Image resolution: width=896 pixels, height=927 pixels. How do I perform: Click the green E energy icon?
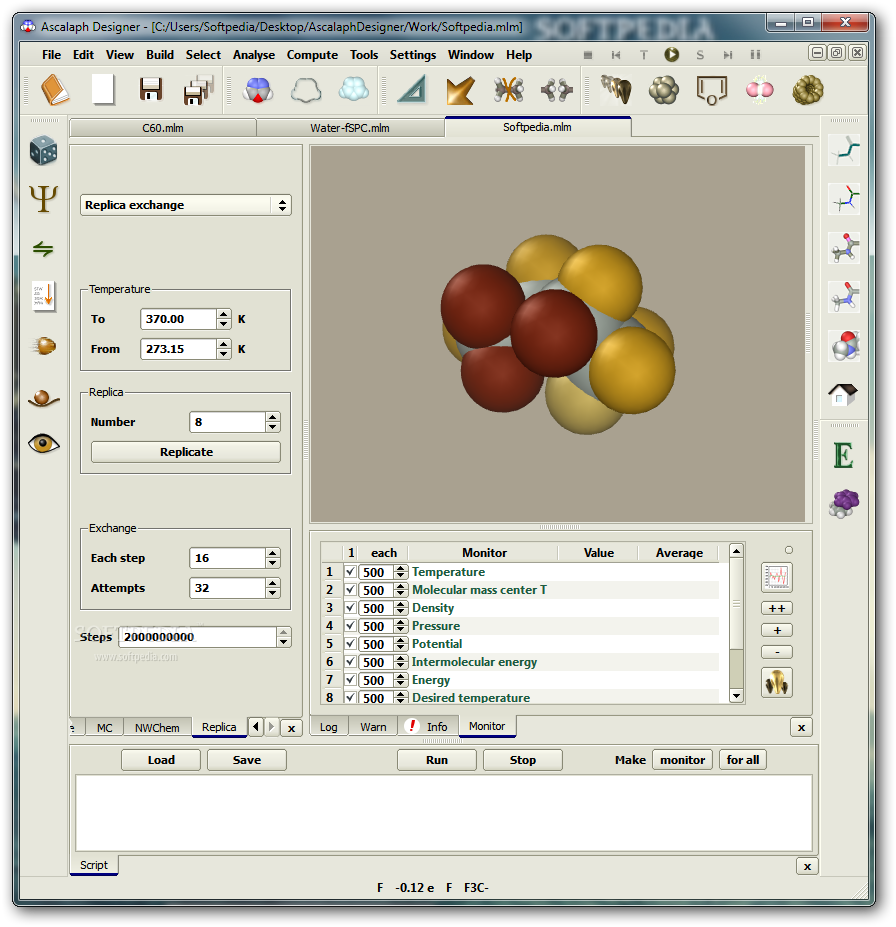(x=843, y=456)
